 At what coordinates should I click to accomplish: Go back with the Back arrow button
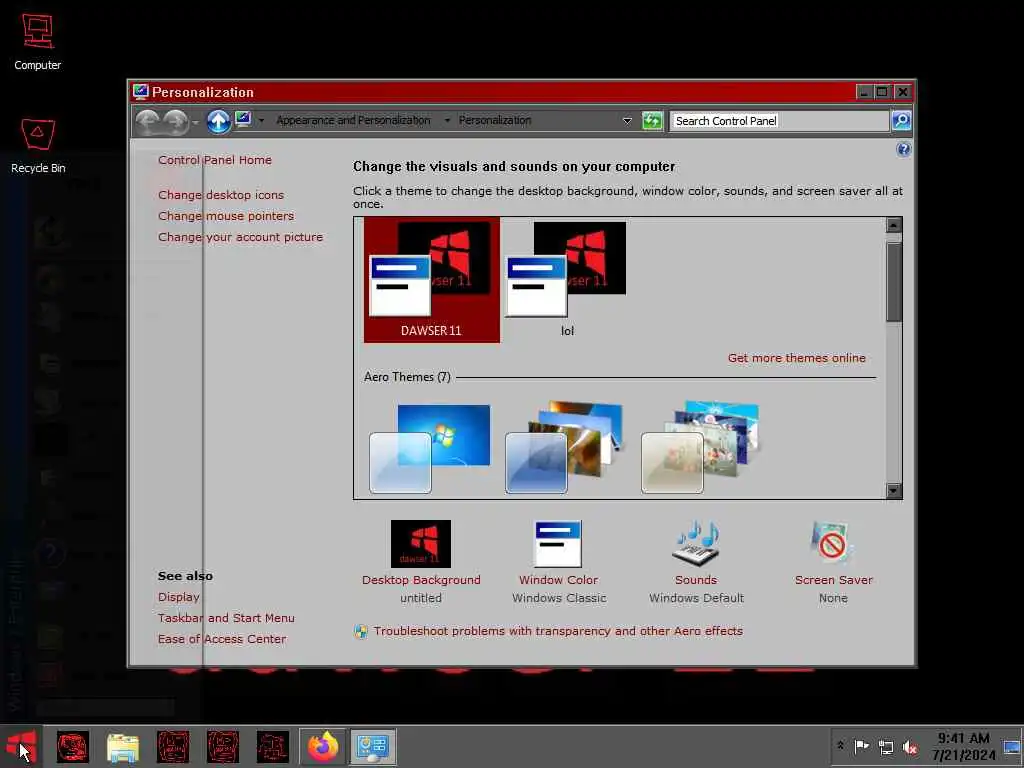[148, 121]
